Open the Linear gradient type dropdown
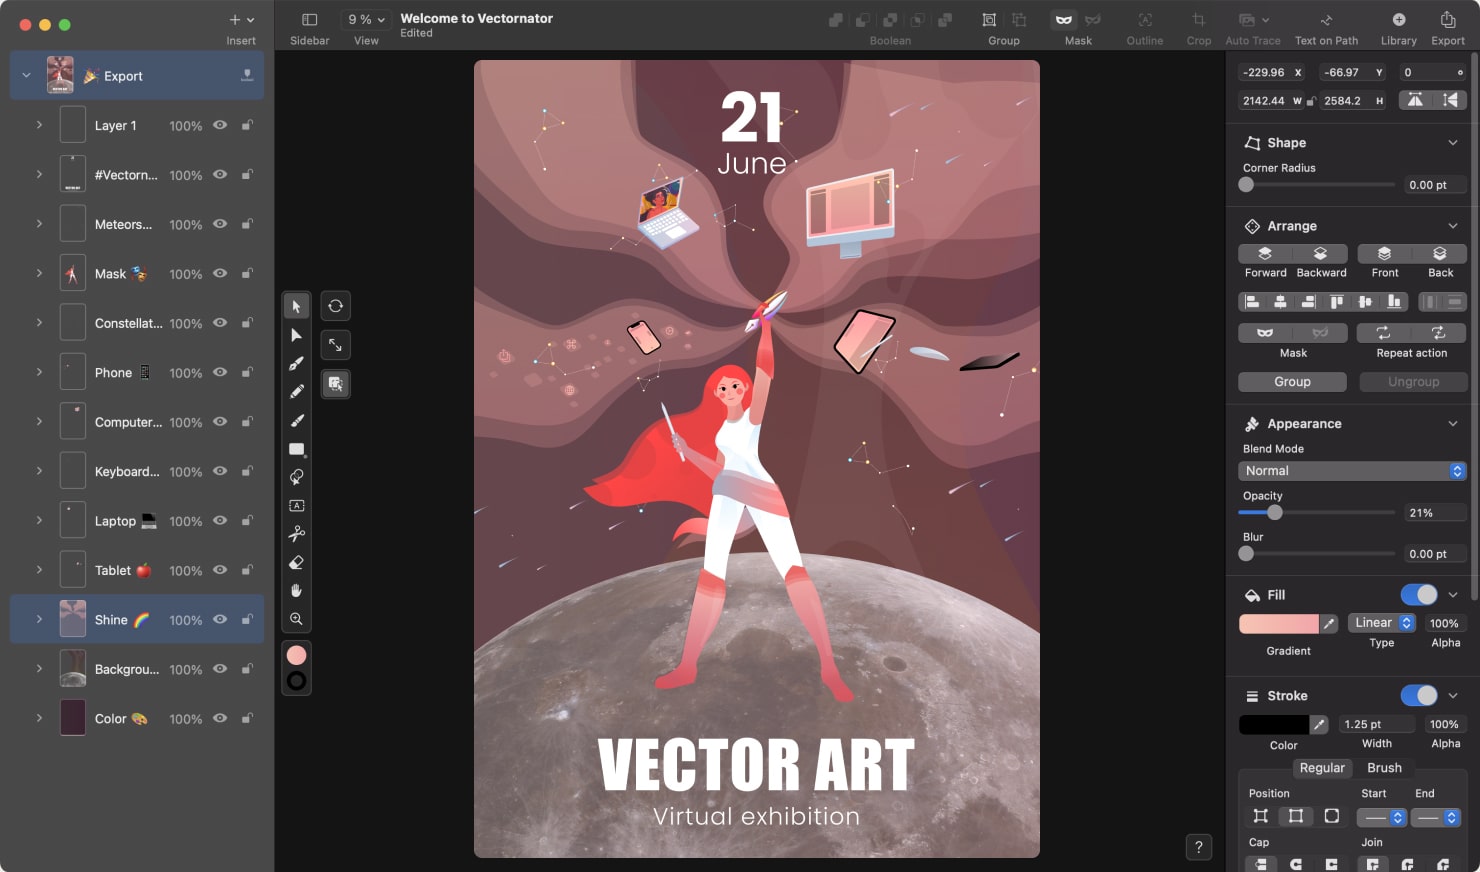Screen dimensions: 1480x872 click(1382, 623)
